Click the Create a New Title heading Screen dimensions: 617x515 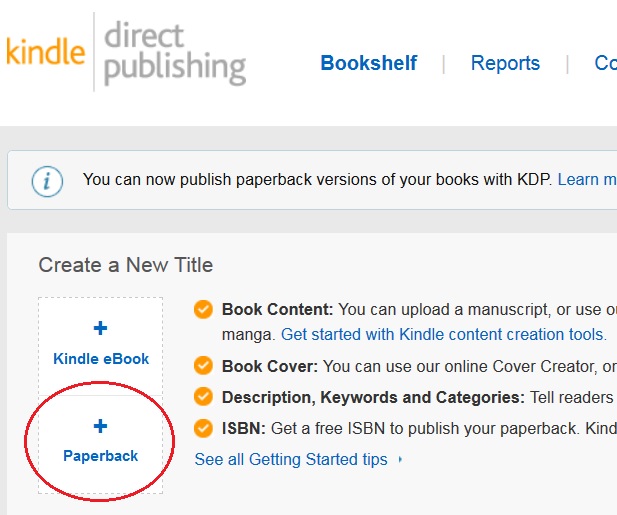point(126,265)
